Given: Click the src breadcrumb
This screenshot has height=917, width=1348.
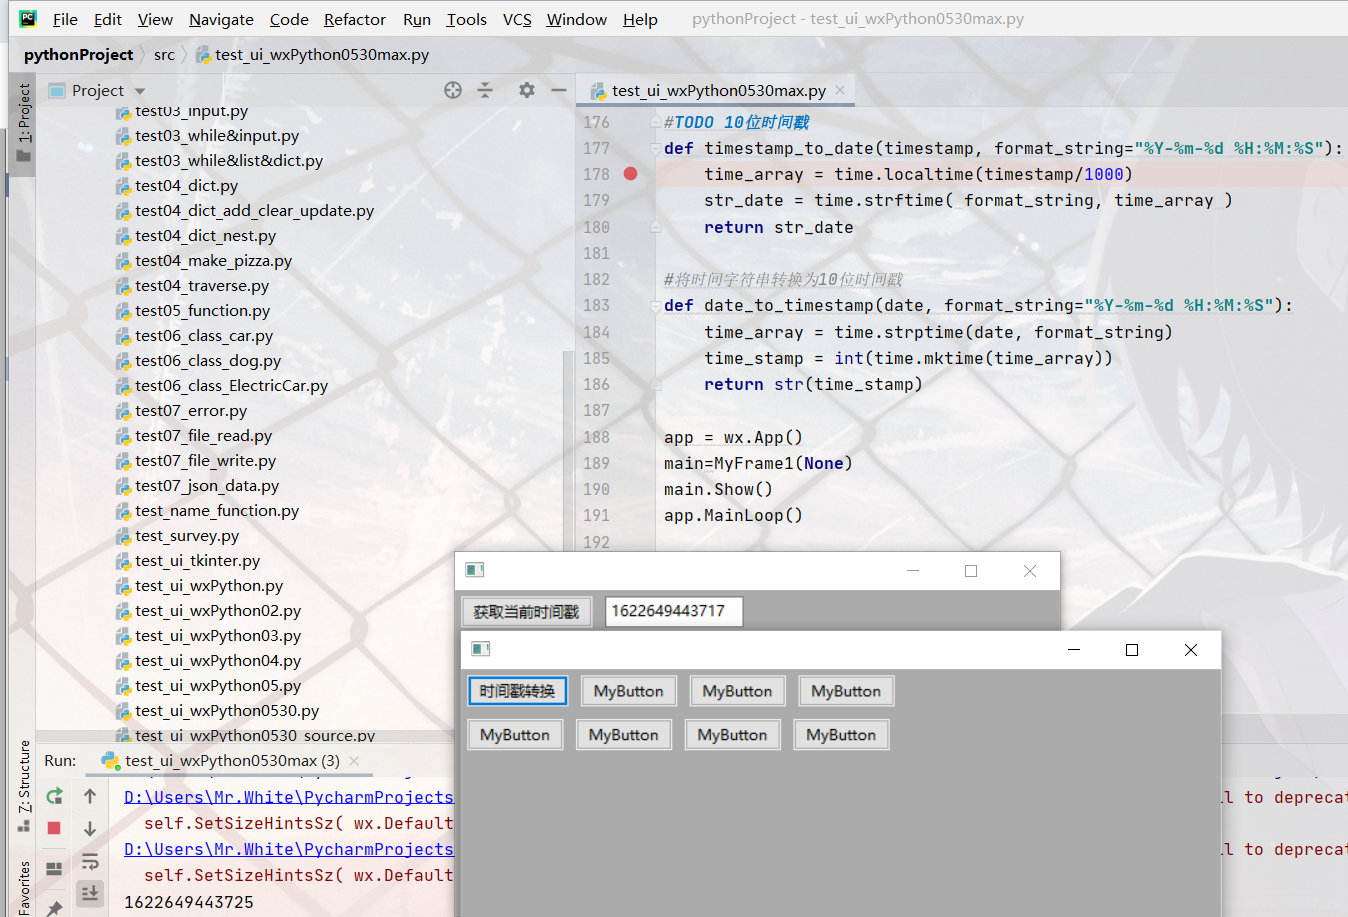Looking at the screenshot, I should pyautogui.click(x=164, y=55).
